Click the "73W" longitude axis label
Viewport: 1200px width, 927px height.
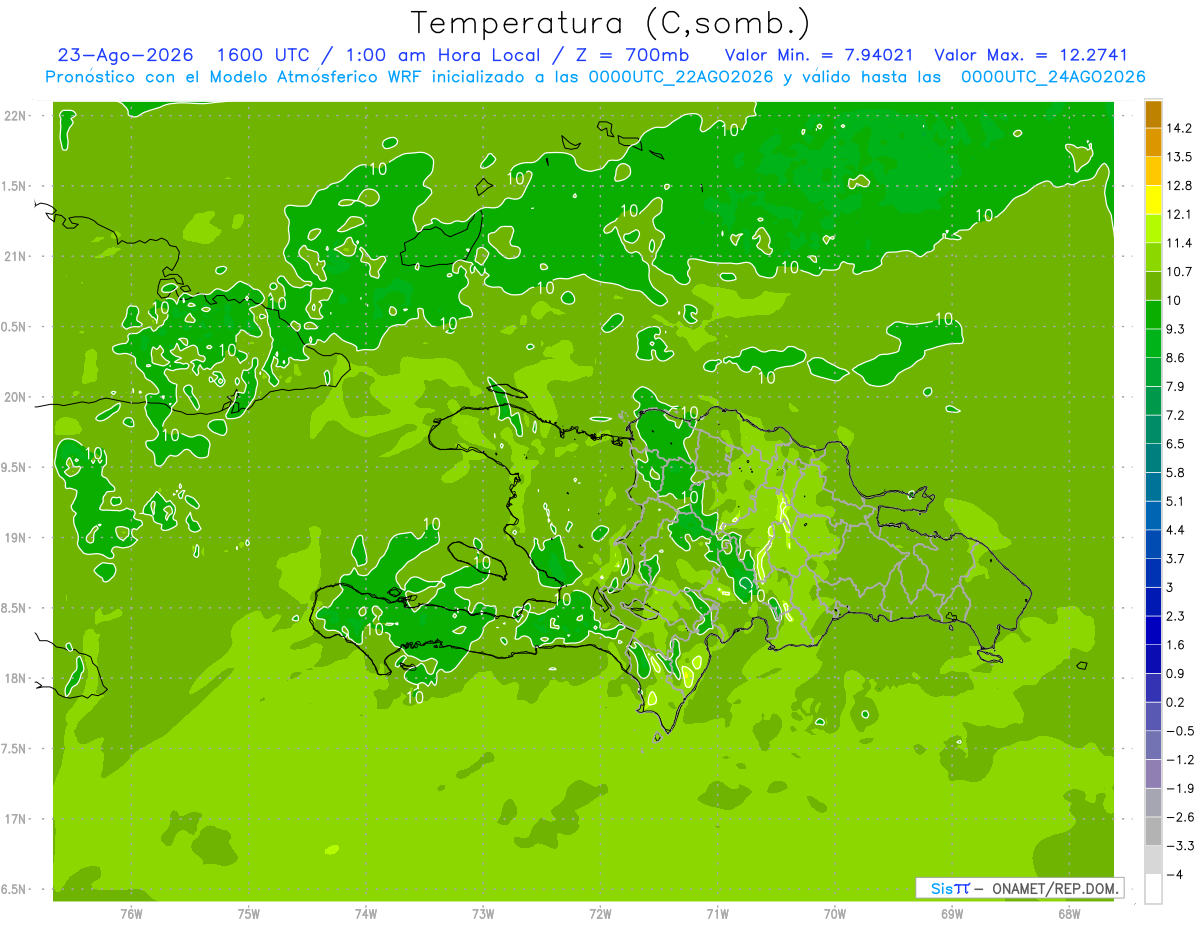[x=483, y=913]
